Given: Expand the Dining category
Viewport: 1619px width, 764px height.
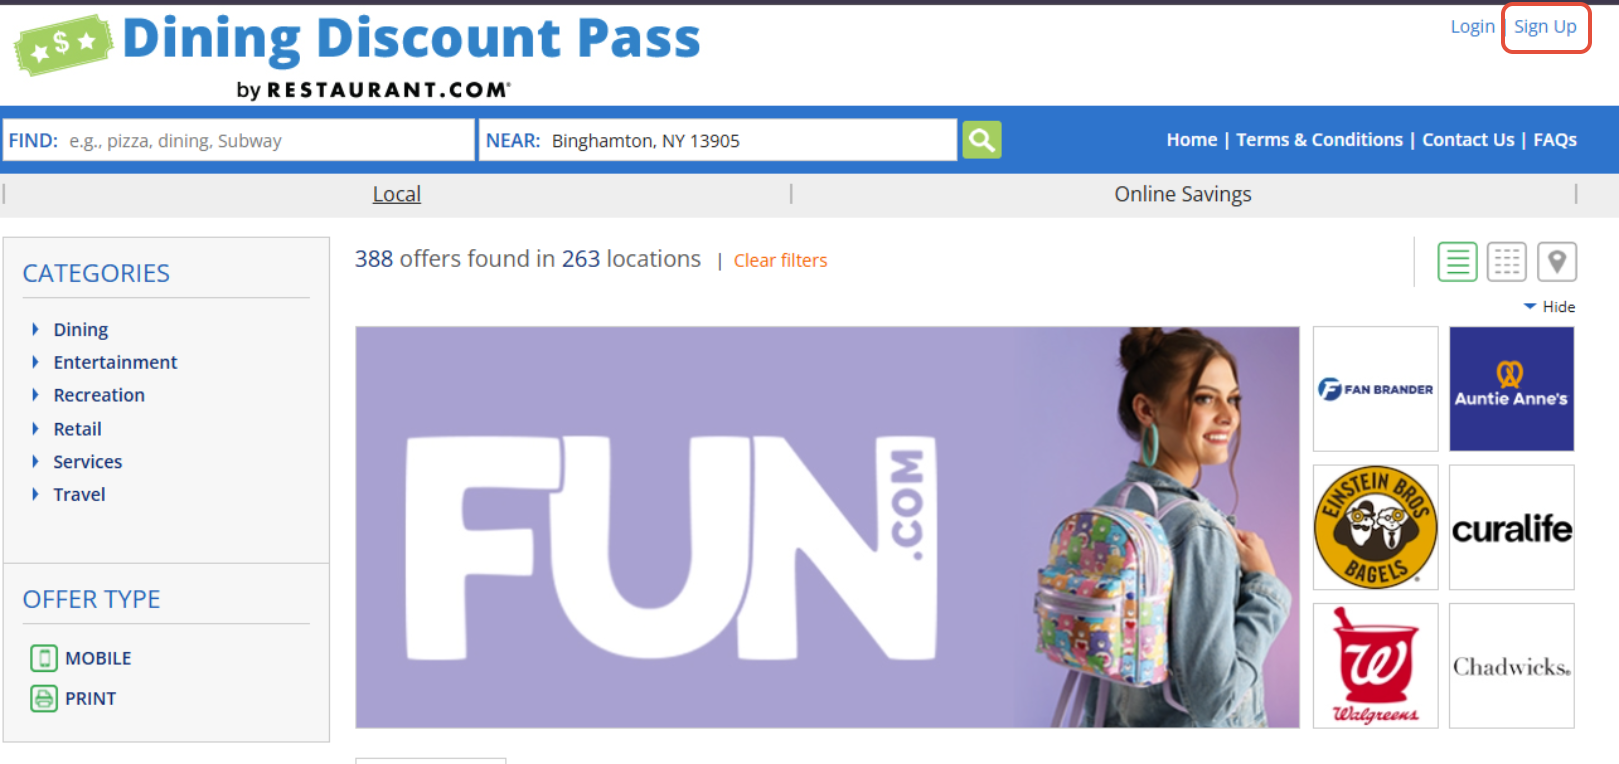Looking at the screenshot, I should click(x=80, y=329).
